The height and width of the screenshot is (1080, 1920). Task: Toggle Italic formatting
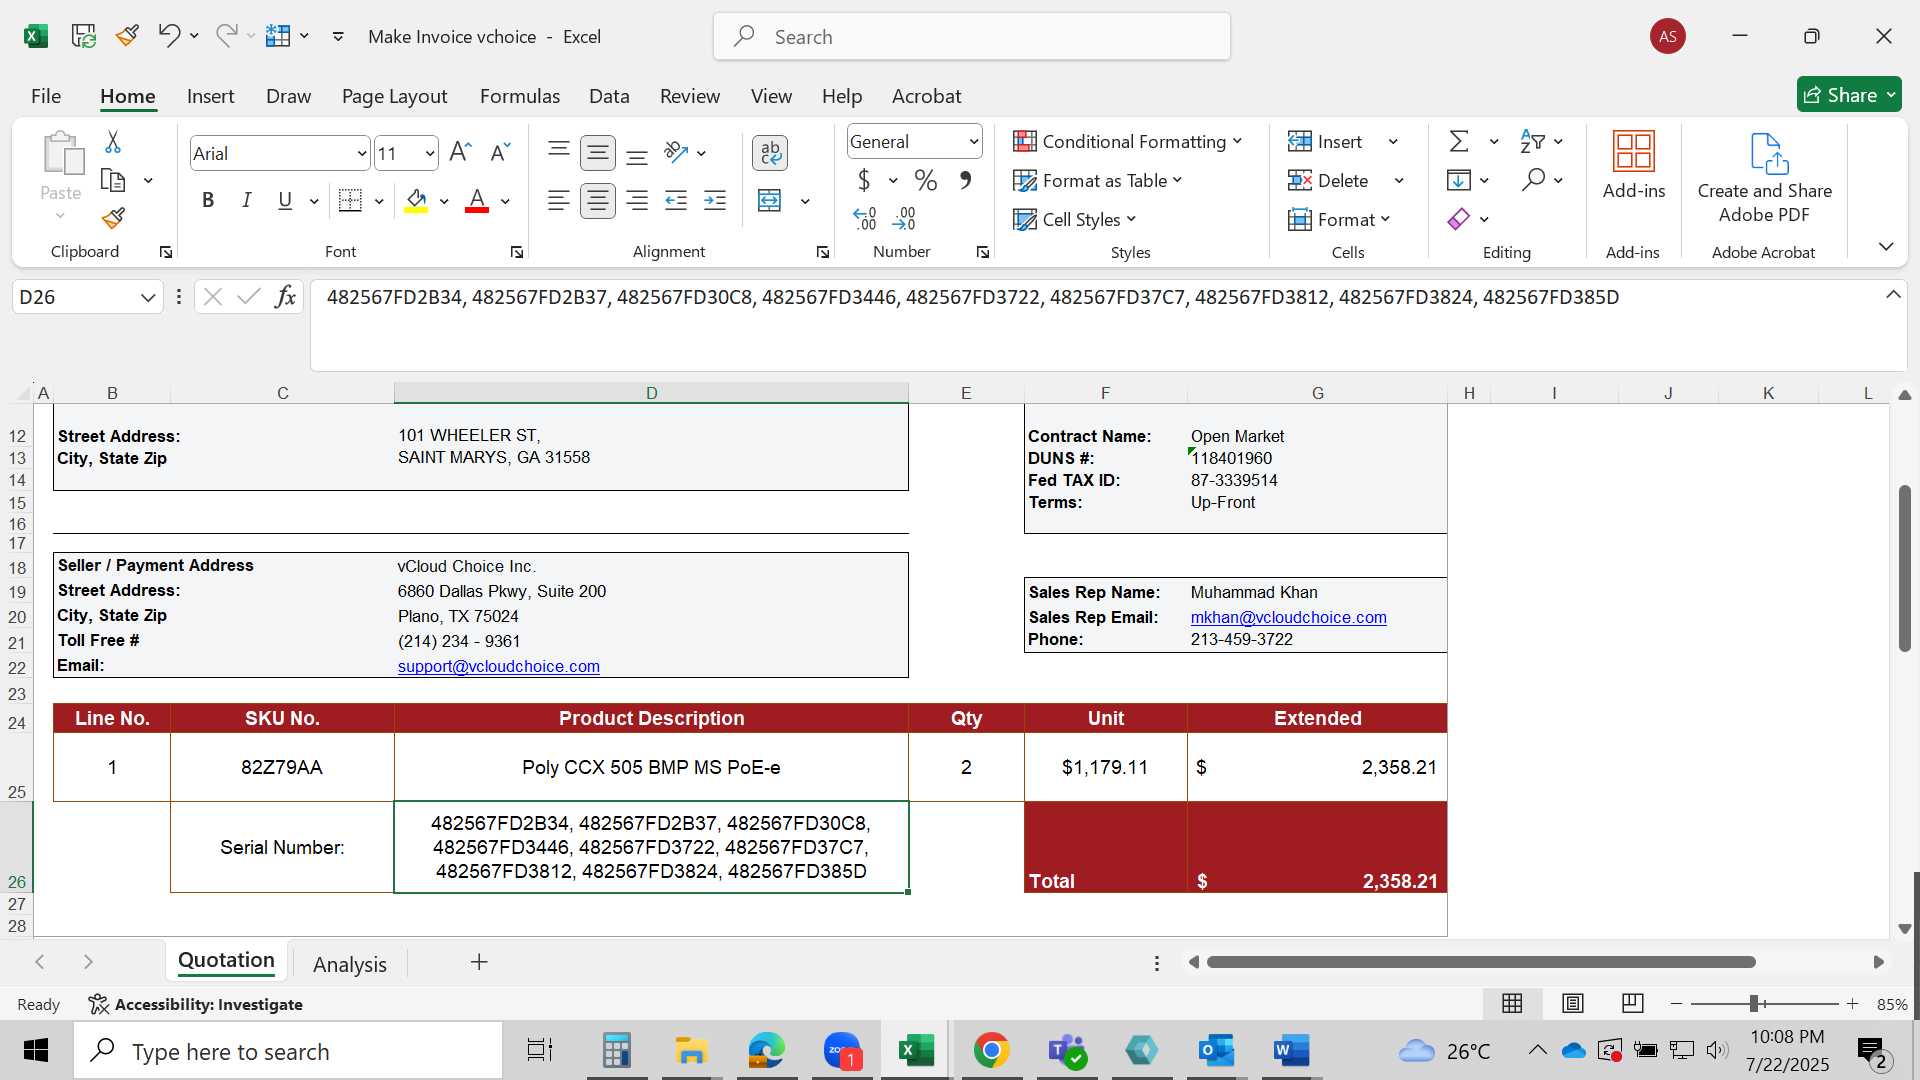(246, 200)
